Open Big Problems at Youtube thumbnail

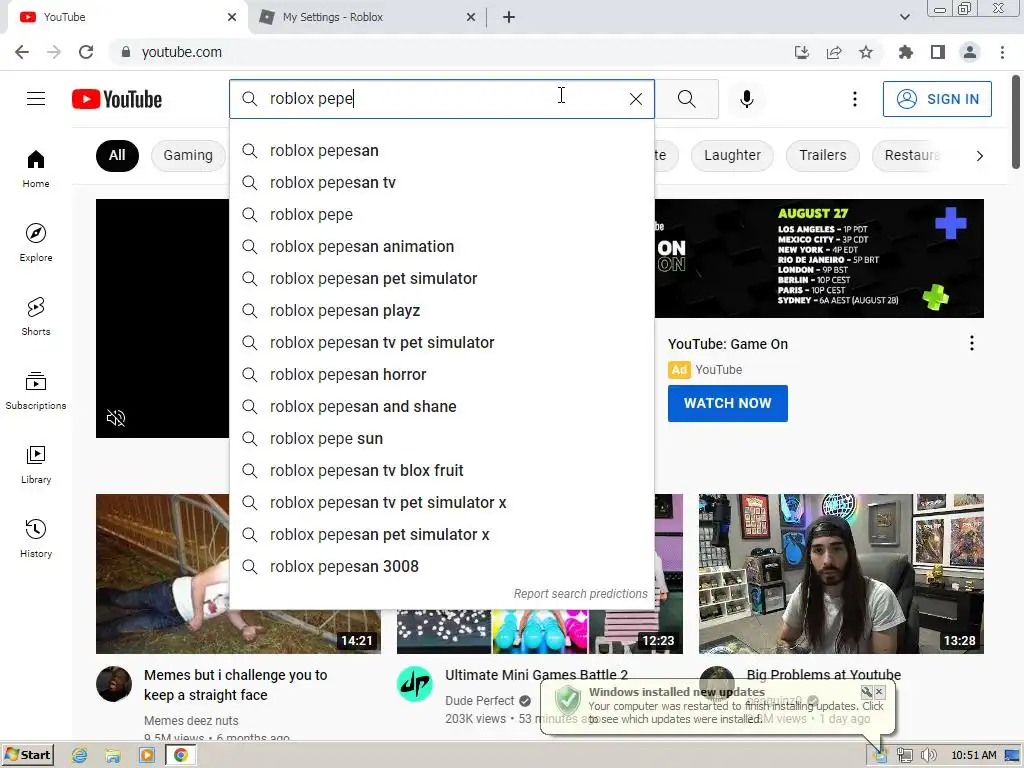click(841, 573)
